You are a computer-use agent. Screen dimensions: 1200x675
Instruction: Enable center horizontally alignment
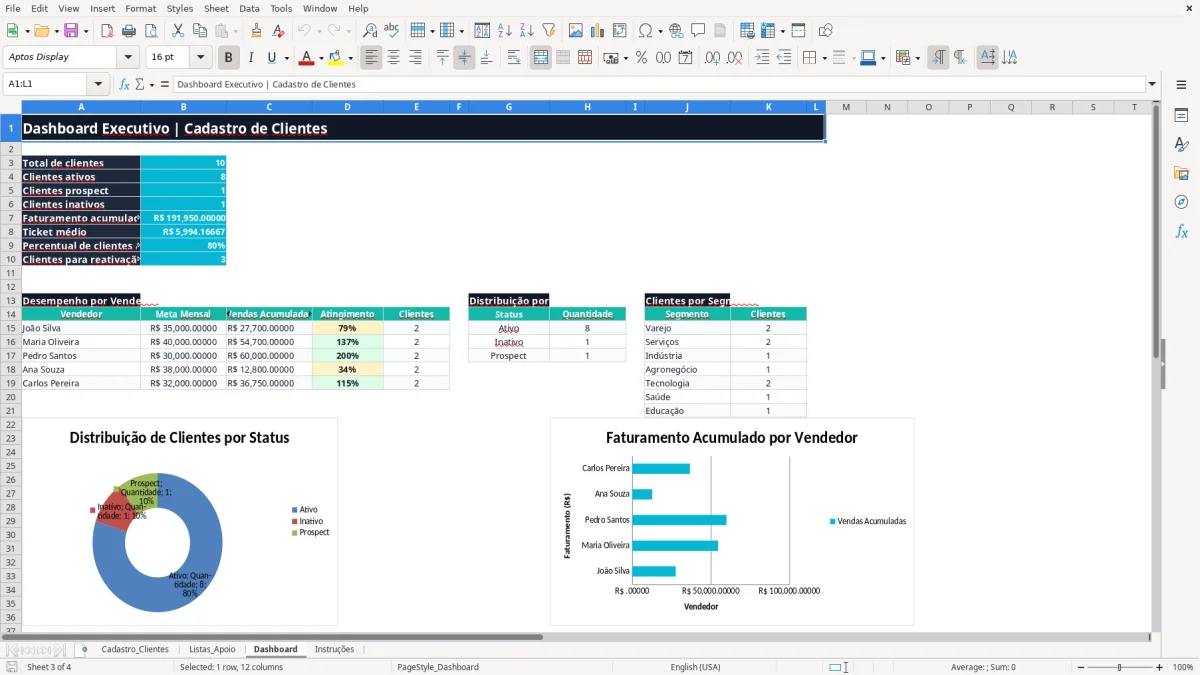click(x=393, y=58)
